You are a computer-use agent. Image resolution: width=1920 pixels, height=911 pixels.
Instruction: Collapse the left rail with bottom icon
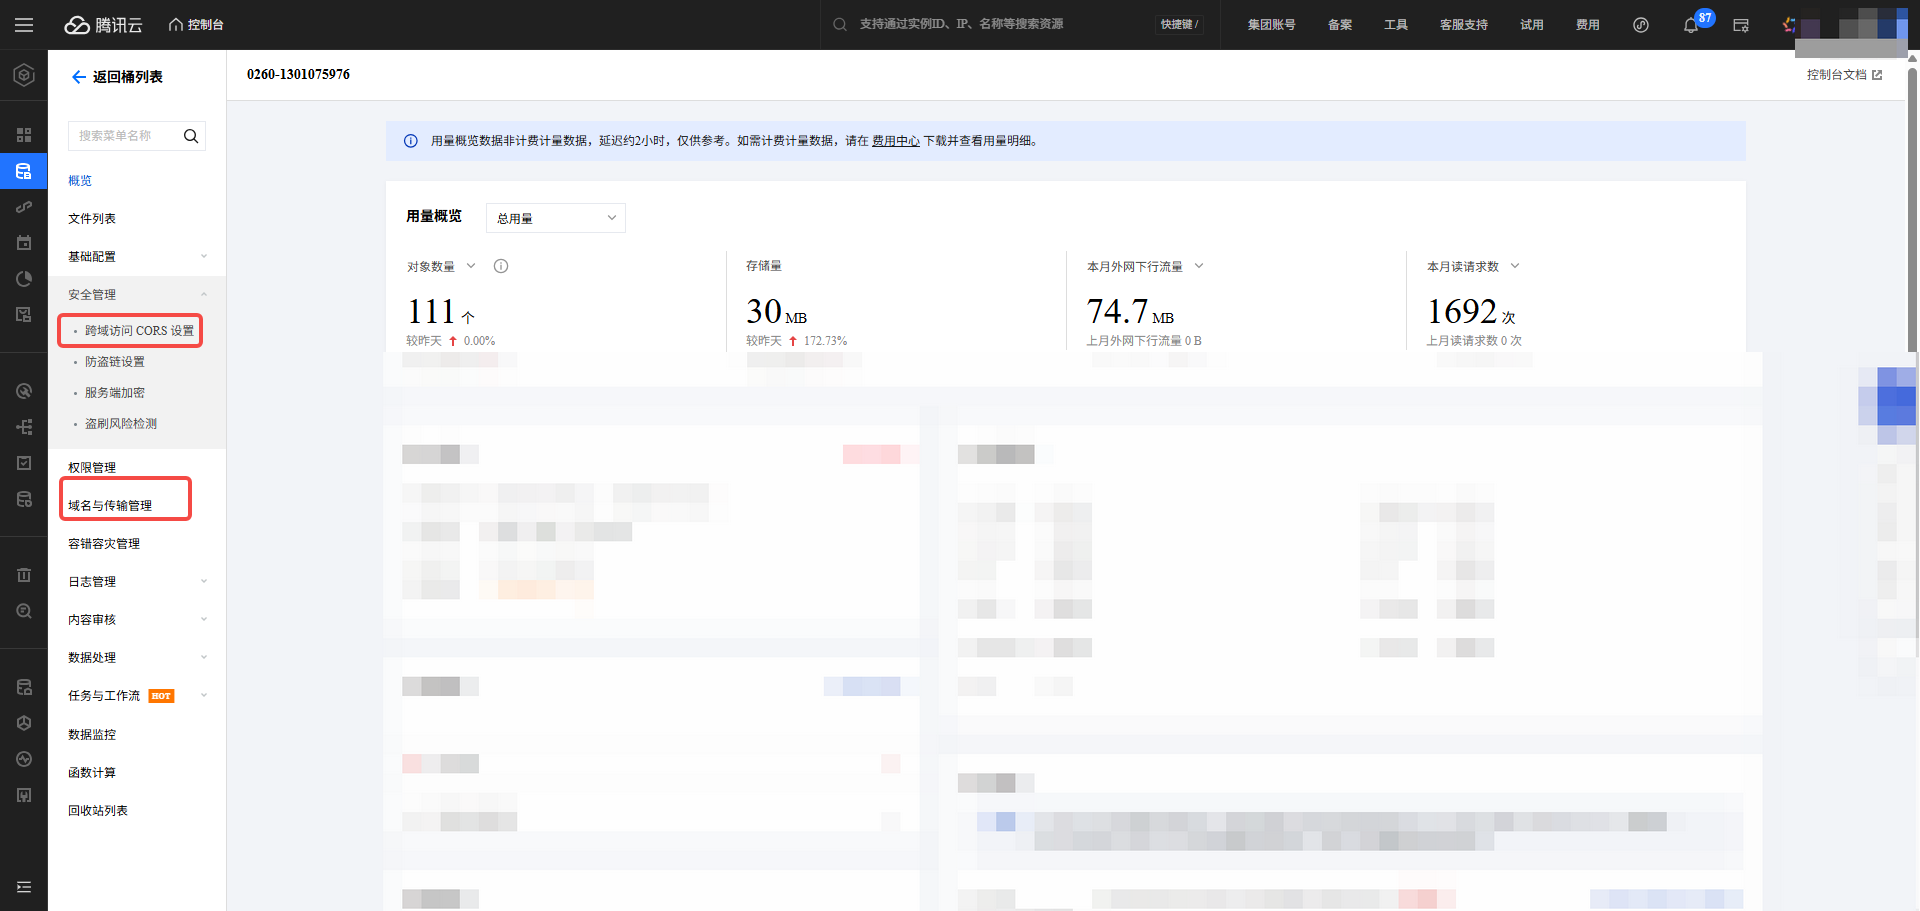pos(24,887)
